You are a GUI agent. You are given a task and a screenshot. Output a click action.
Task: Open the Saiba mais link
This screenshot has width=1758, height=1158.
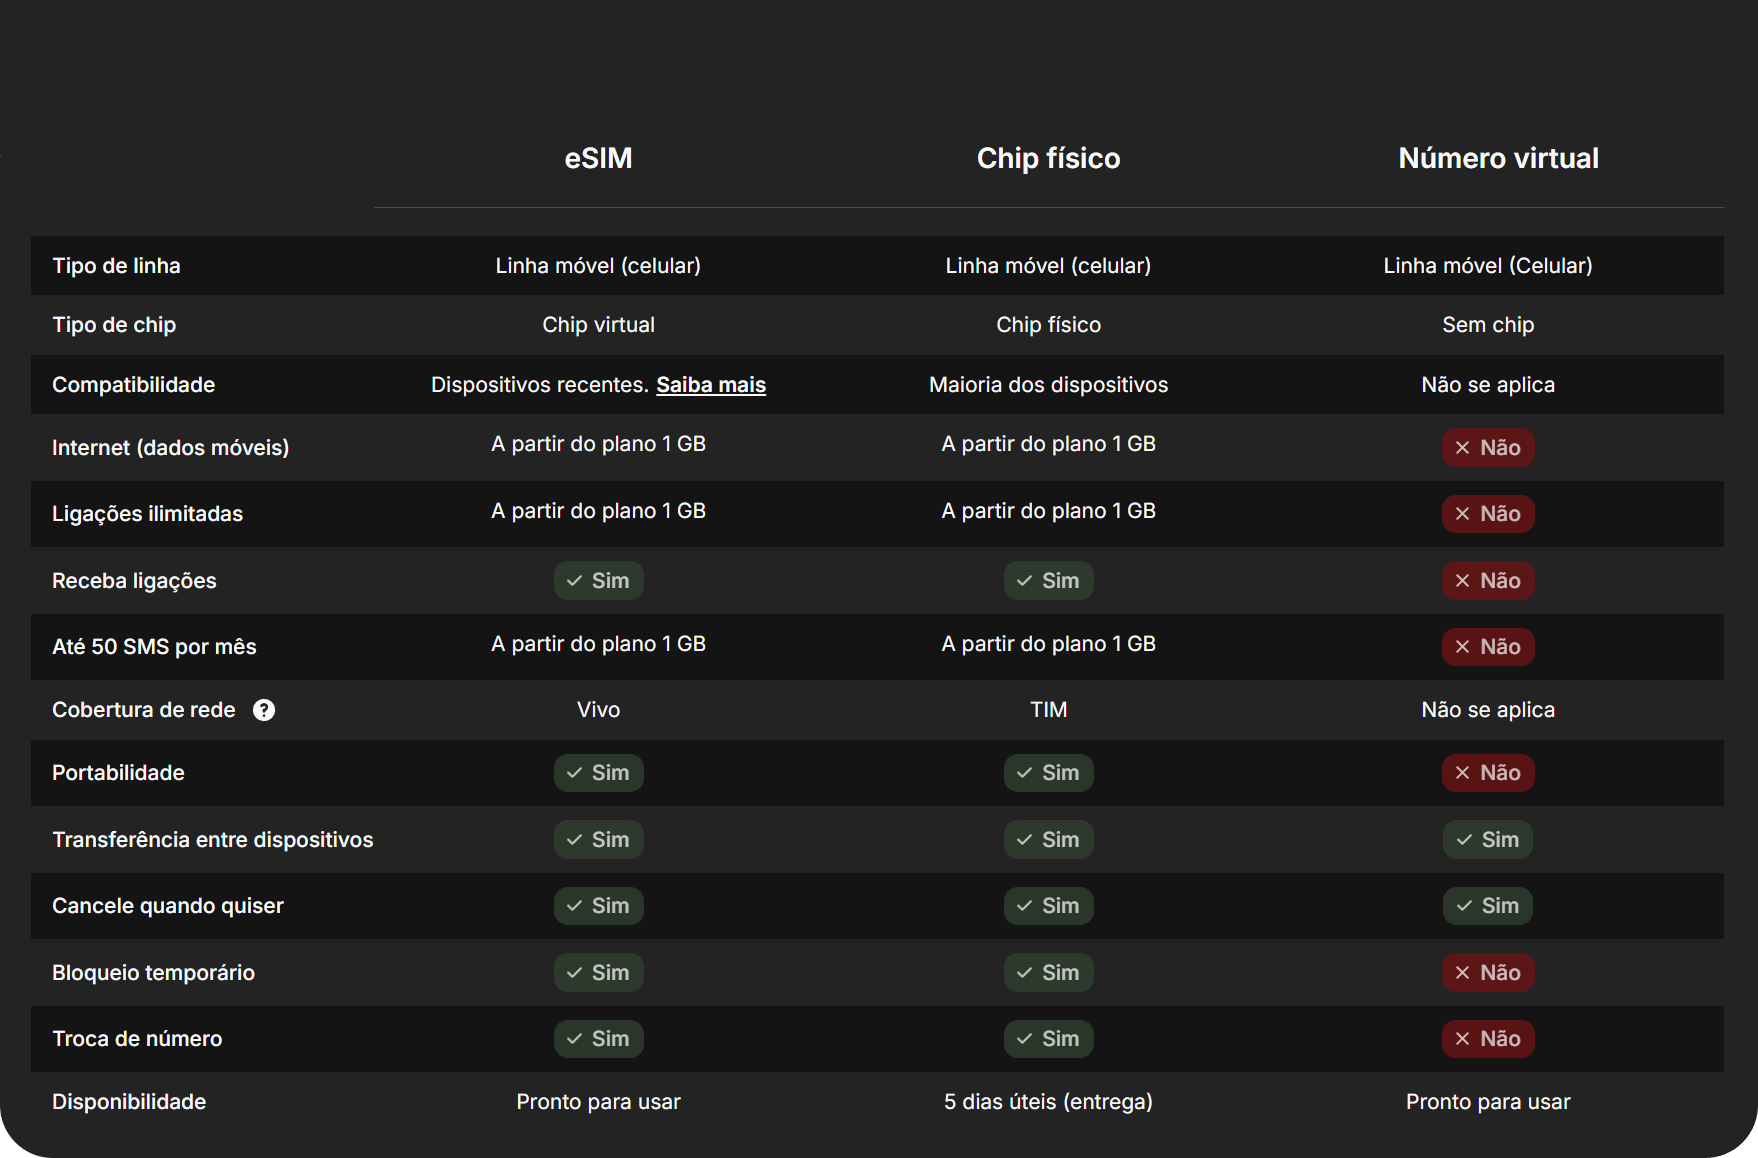pos(710,385)
